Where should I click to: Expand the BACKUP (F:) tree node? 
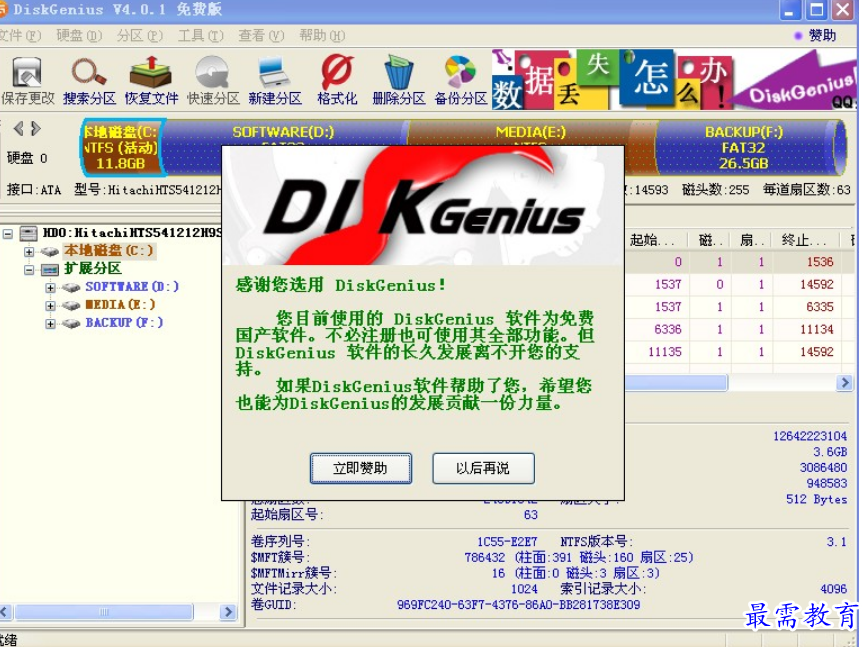pos(50,324)
